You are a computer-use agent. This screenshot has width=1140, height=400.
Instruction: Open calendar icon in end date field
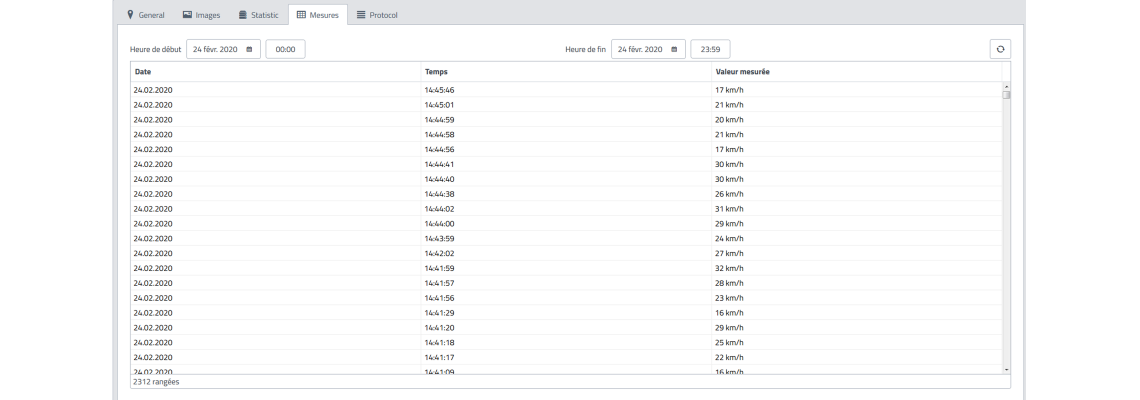tap(674, 49)
